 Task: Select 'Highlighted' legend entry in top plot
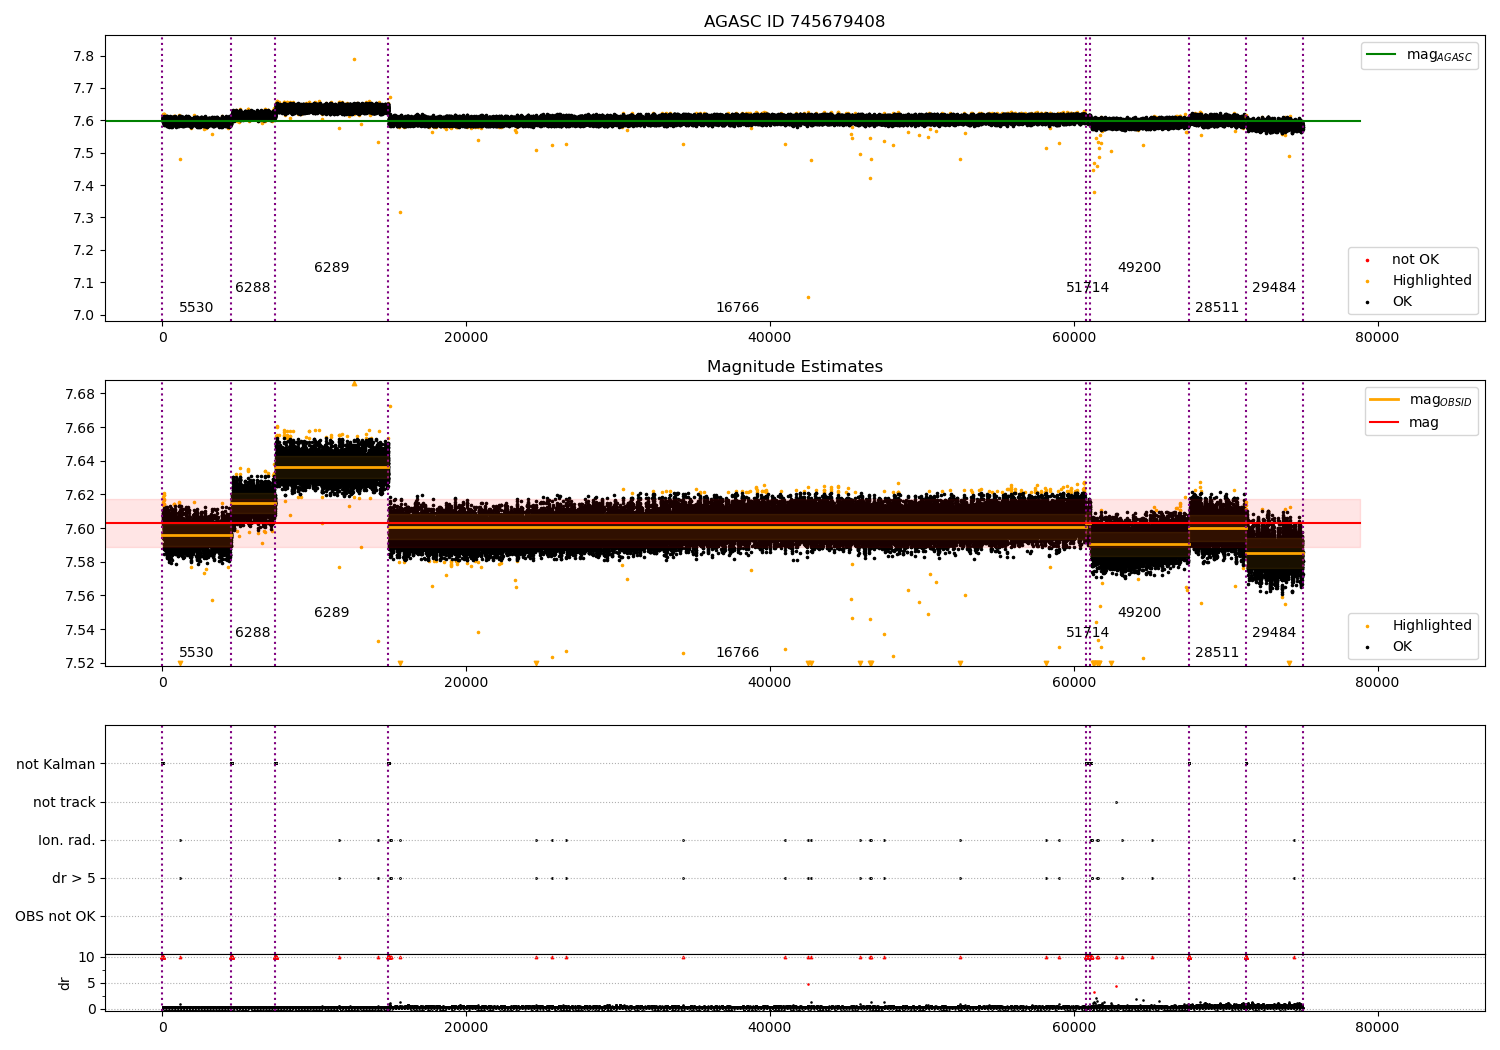[x=1432, y=281]
